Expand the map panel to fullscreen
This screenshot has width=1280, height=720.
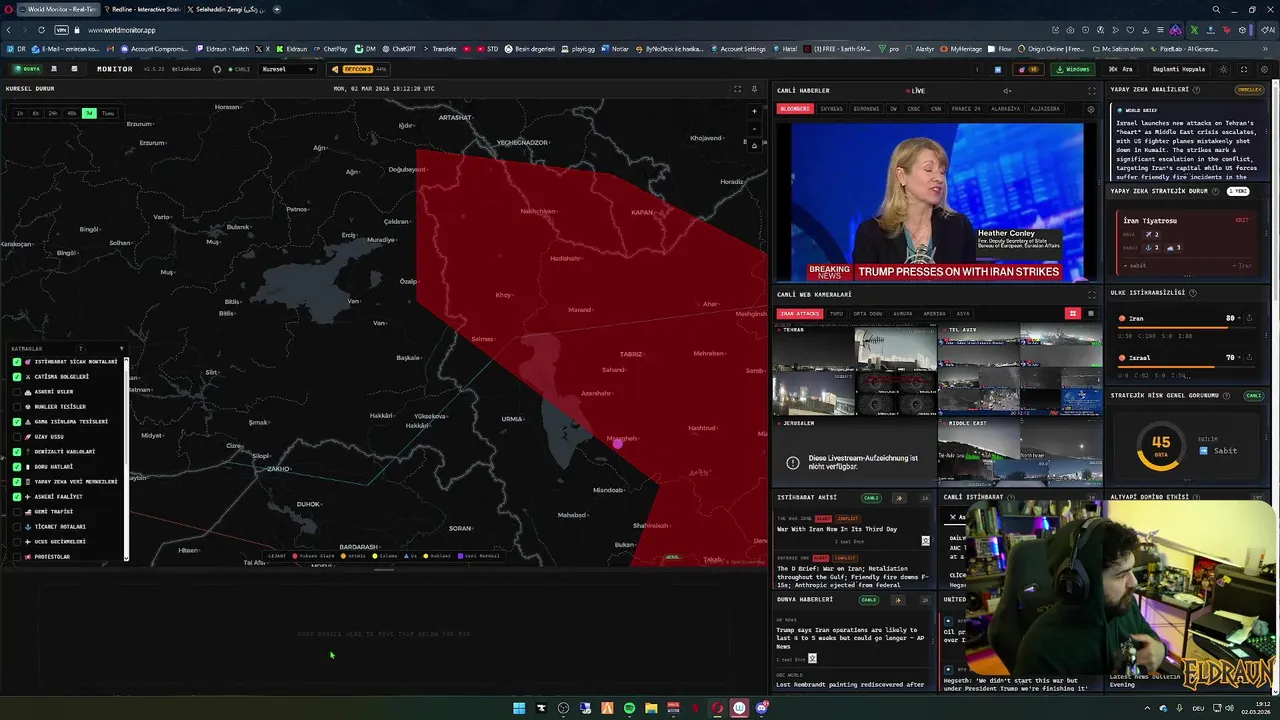click(738, 89)
